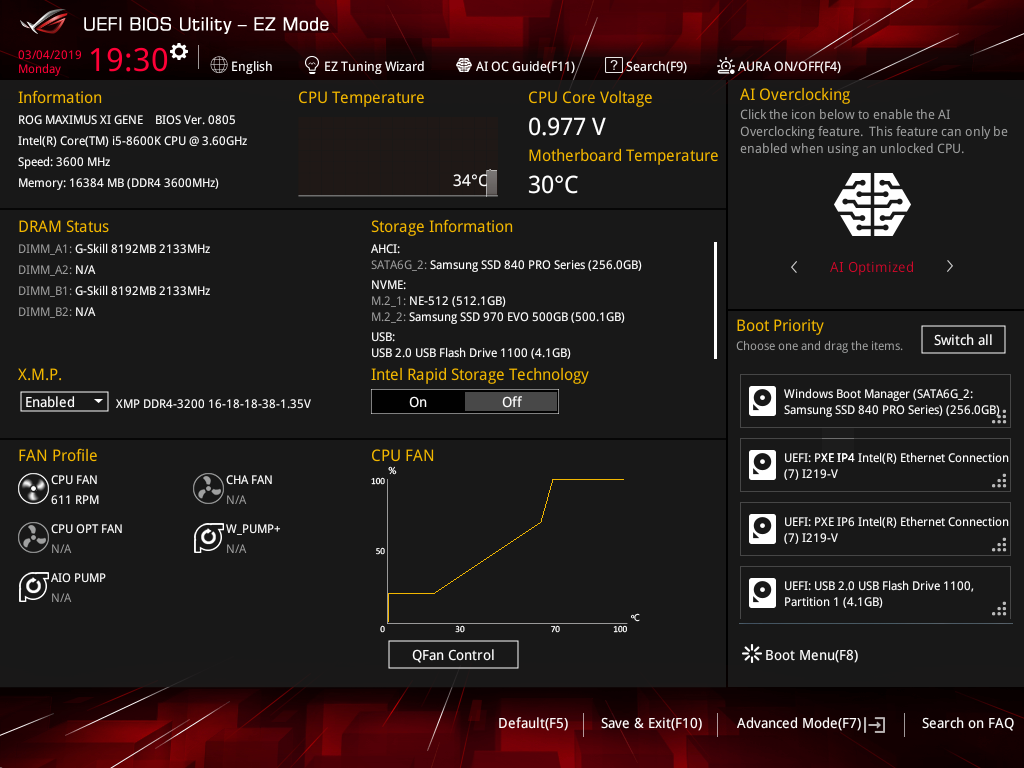Click the Storage Information scrollbar
Screen dimensions: 1024x768
(716, 300)
